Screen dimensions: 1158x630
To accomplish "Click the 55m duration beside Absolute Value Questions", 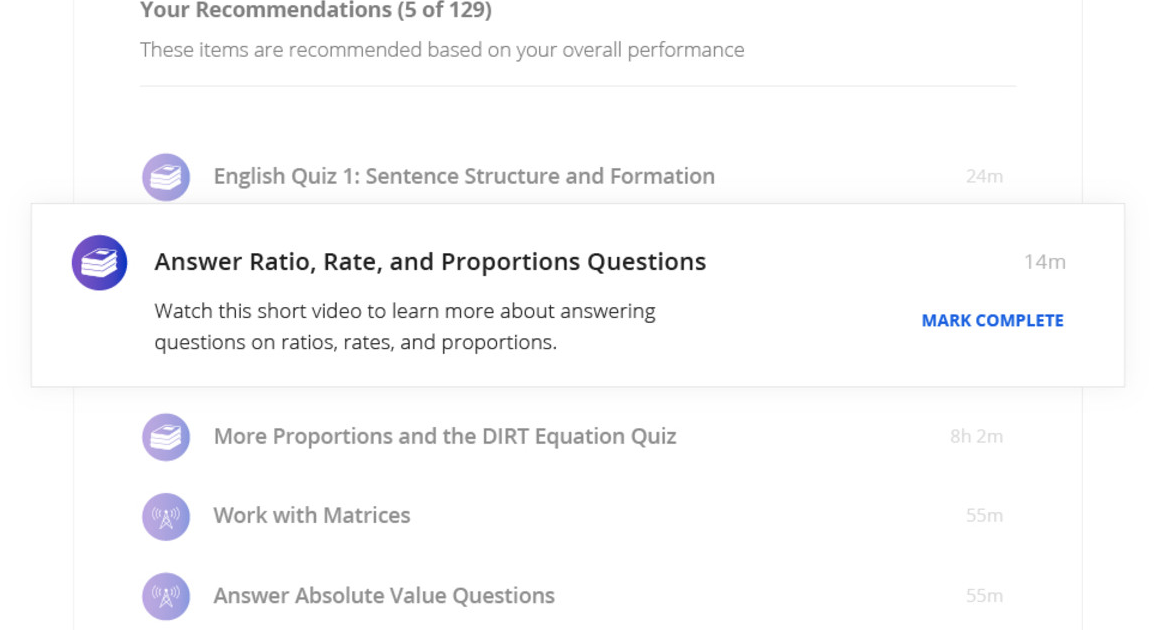I will [x=984, y=596].
